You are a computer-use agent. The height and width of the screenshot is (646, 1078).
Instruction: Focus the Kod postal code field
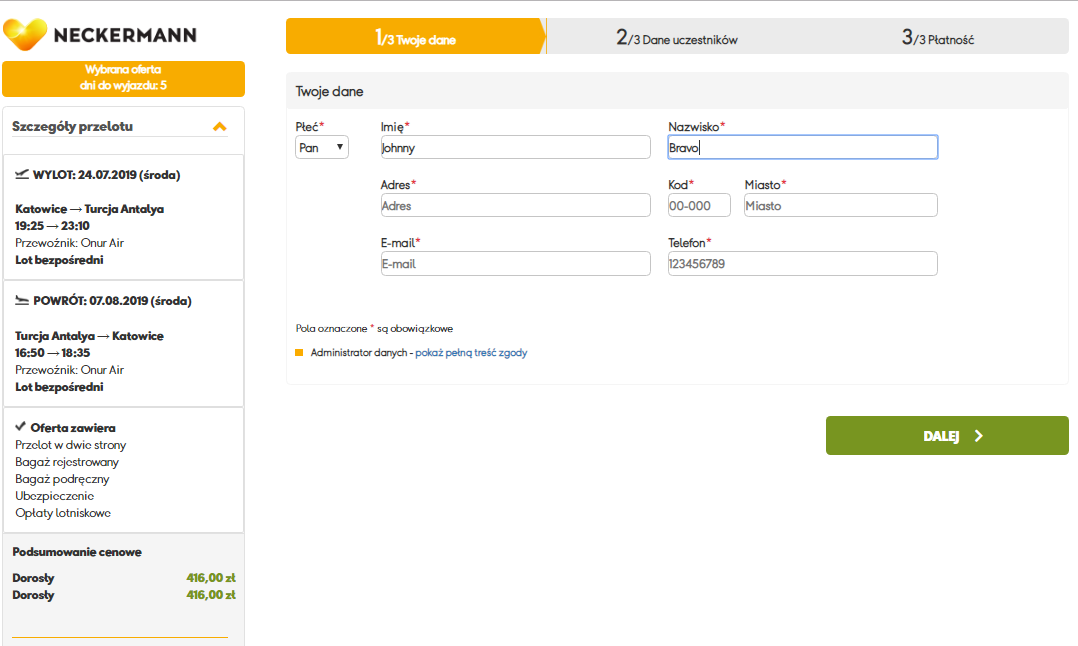pyautogui.click(x=699, y=205)
